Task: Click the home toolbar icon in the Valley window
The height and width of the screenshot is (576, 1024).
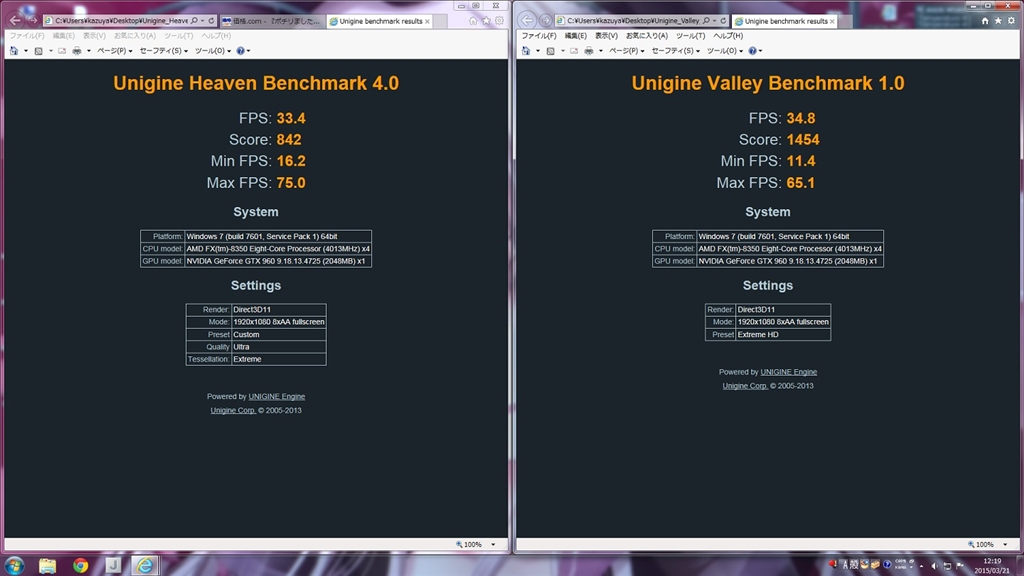Action: click(x=526, y=50)
